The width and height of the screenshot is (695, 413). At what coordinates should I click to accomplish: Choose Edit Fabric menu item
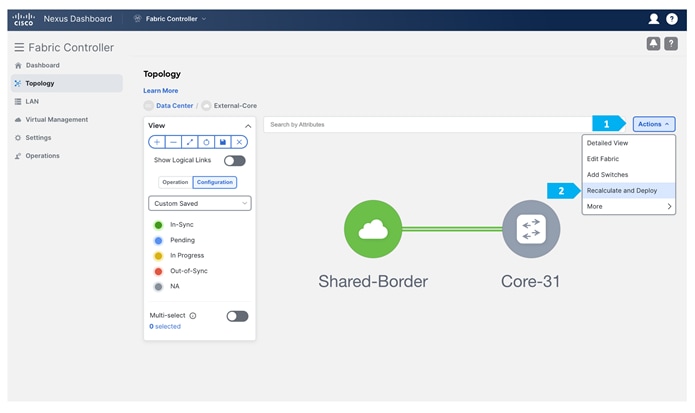pos(629,159)
